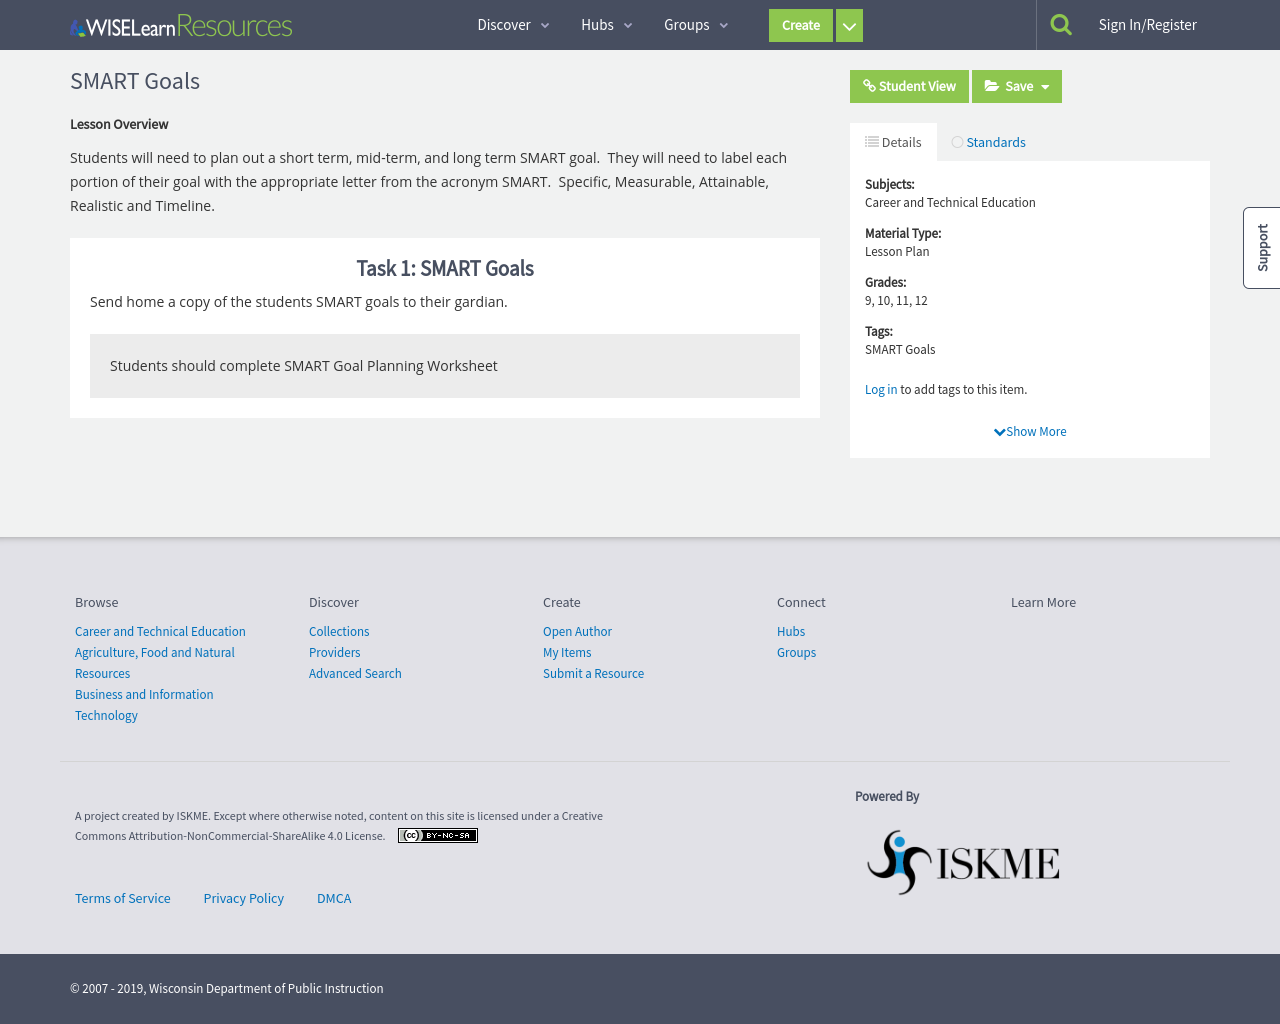
Task: Click the ISKME logo in the footer
Action: (x=963, y=860)
